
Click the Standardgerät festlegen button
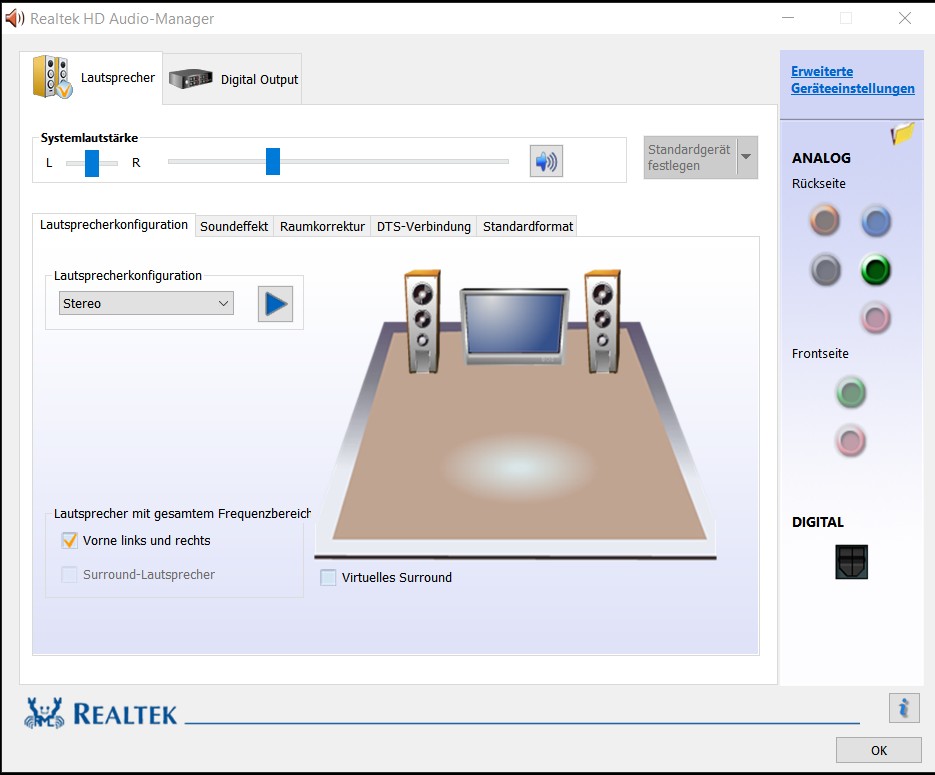(x=690, y=157)
